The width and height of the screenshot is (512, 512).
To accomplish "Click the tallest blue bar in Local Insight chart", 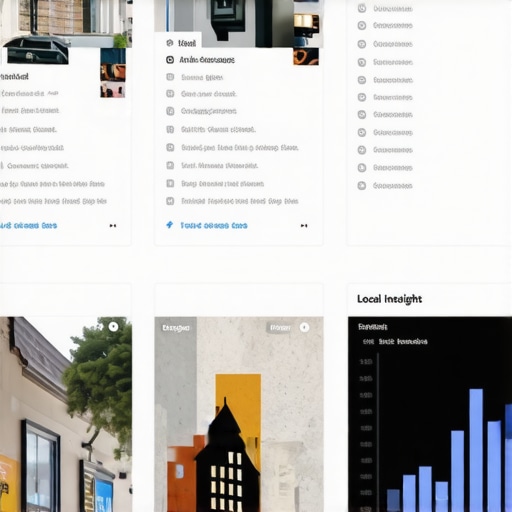I will click(476, 450).
